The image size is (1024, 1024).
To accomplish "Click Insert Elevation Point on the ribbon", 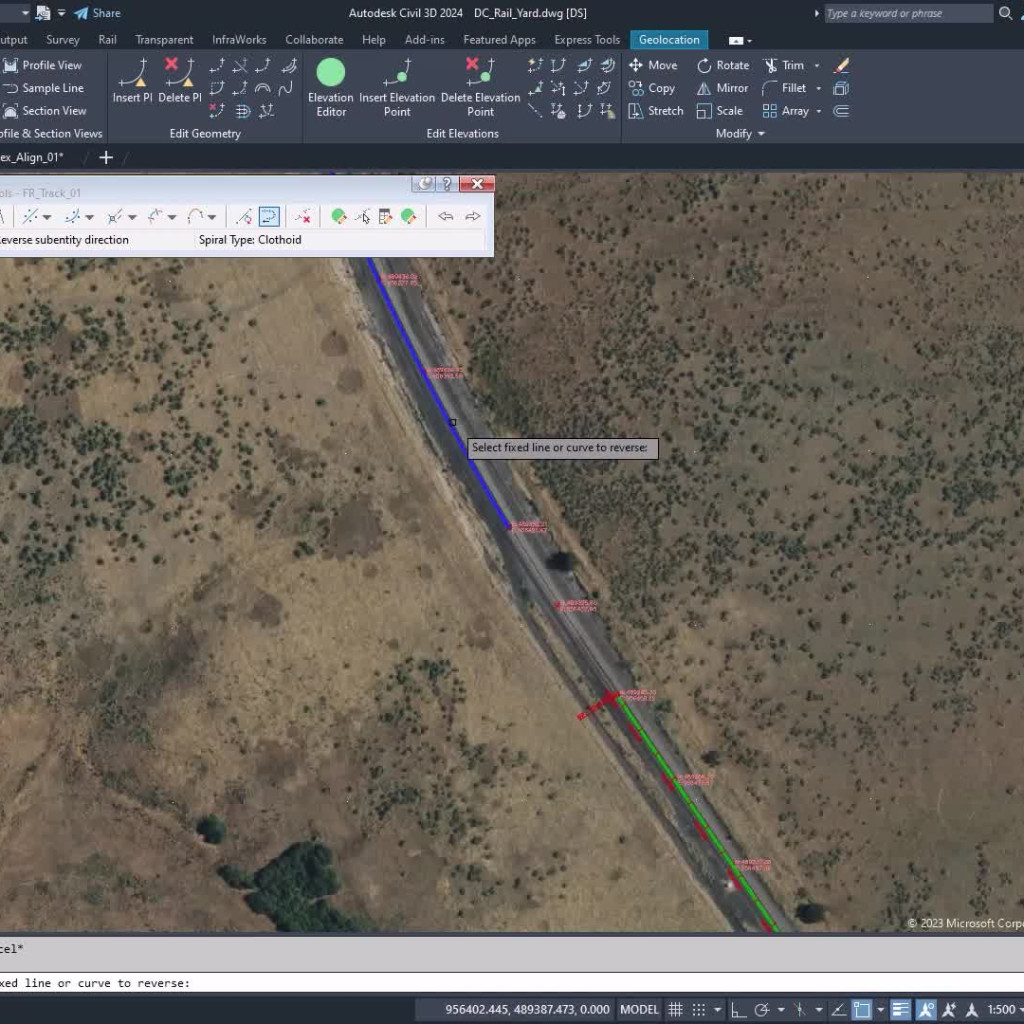I will coord(397,85).
